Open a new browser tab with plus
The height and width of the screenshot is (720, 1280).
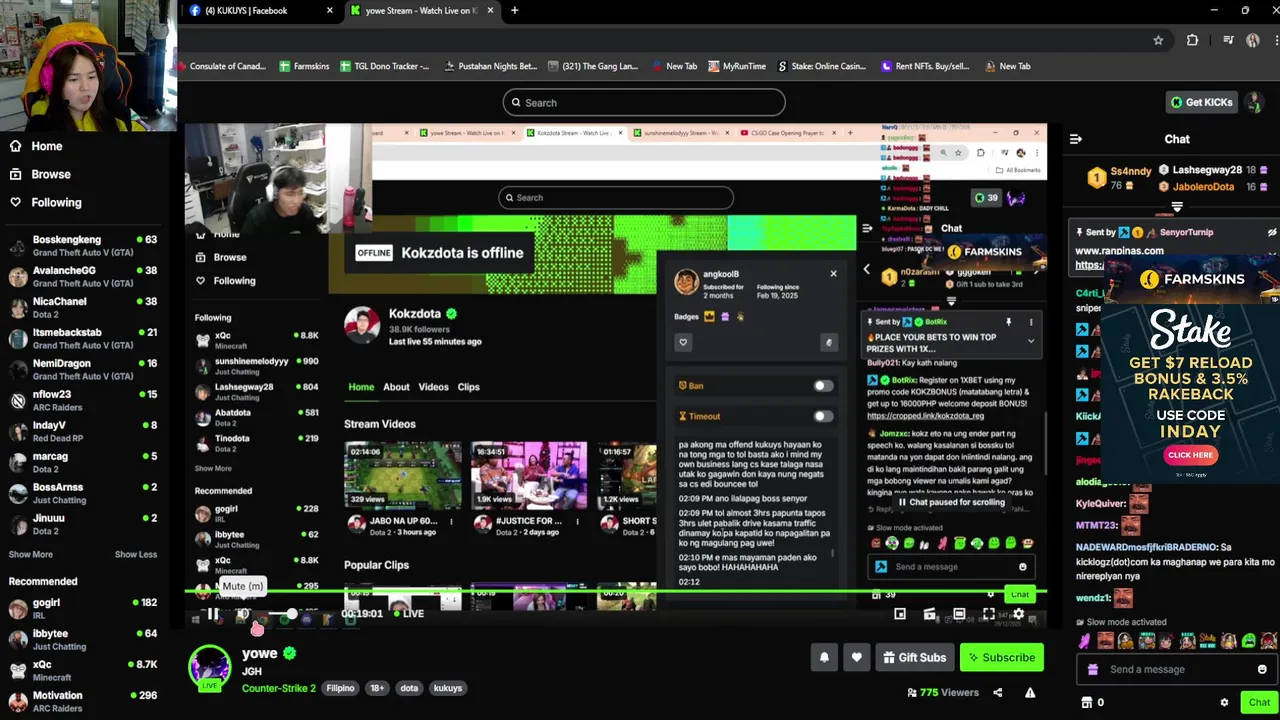514,11
